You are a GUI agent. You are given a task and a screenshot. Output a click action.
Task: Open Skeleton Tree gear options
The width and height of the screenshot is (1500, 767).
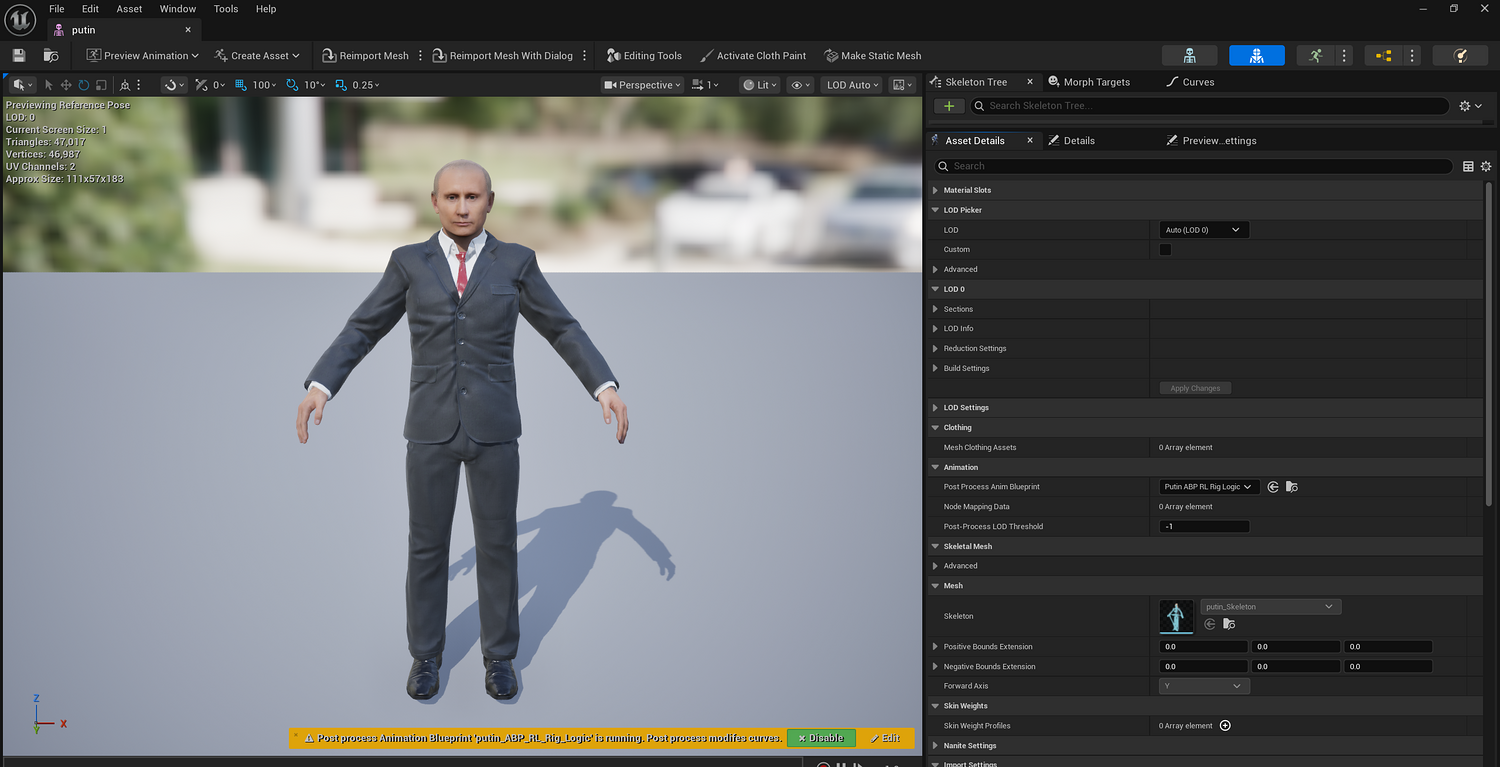pos(1470,106)
